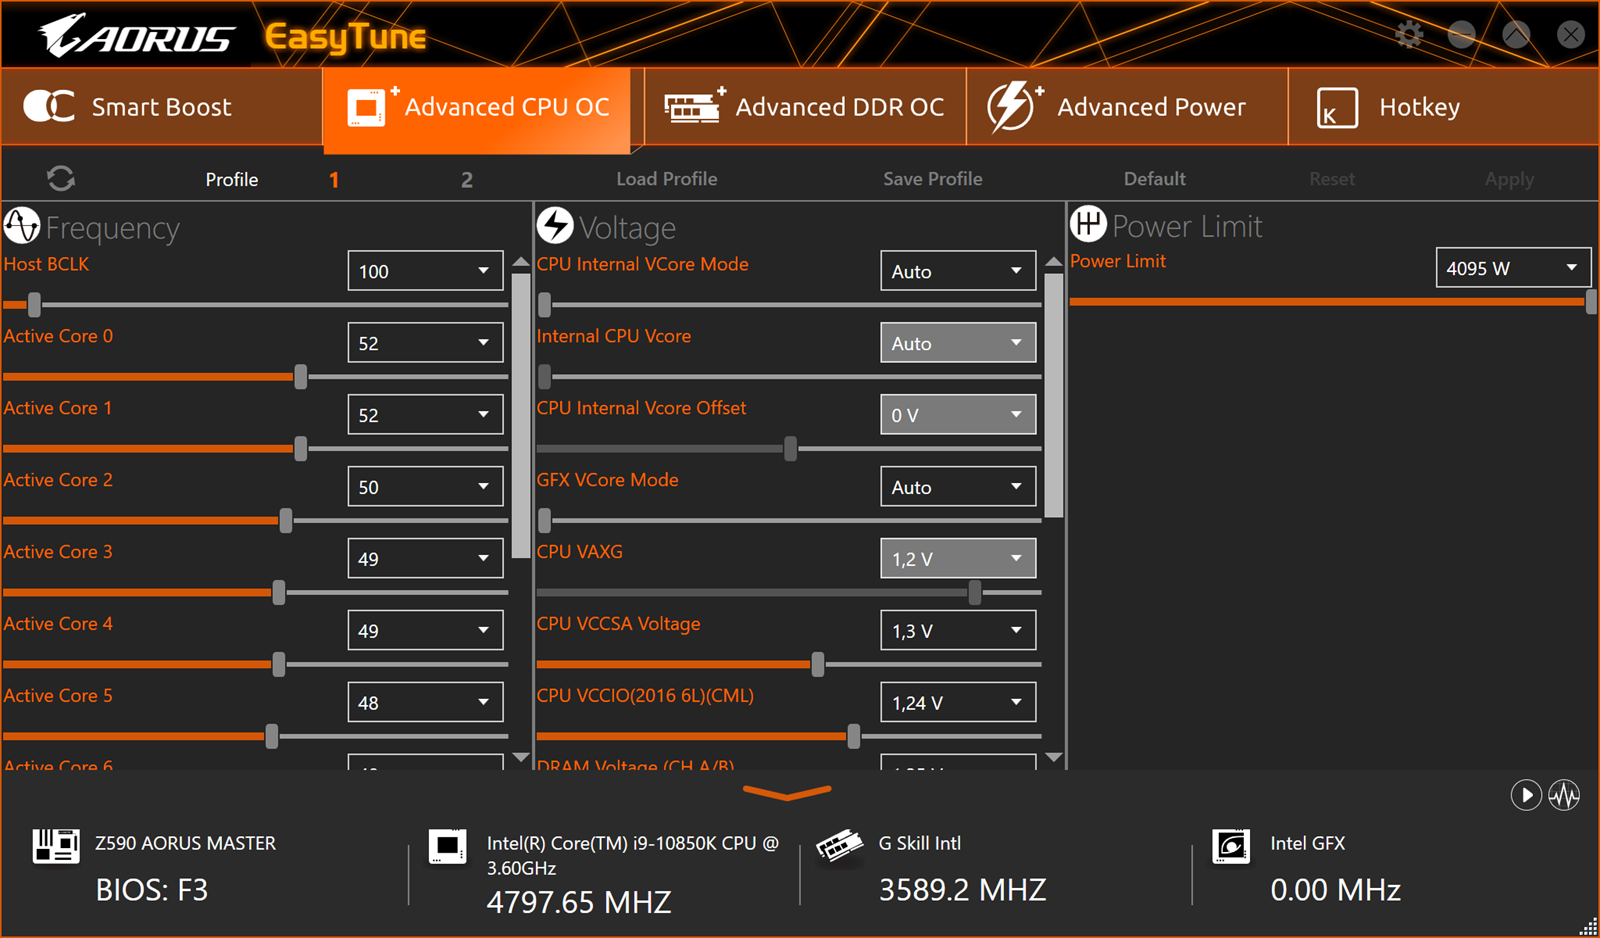This screenshot has width=1600, height=938.
Task: Click the Power Limit section icon
Action: click(1088, 224)
